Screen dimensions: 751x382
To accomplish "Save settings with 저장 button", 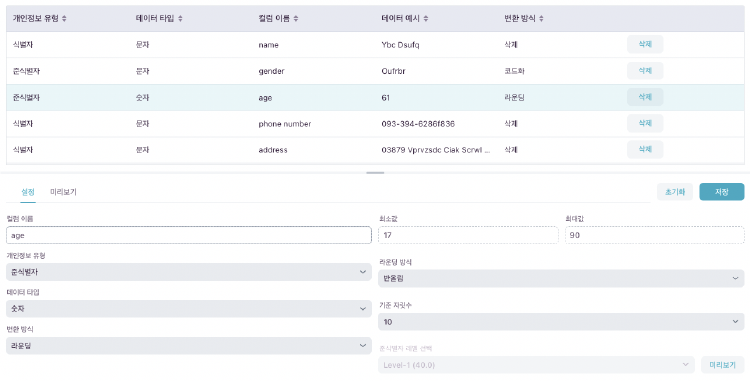I will pyautogui.click(x=722, y=192).
